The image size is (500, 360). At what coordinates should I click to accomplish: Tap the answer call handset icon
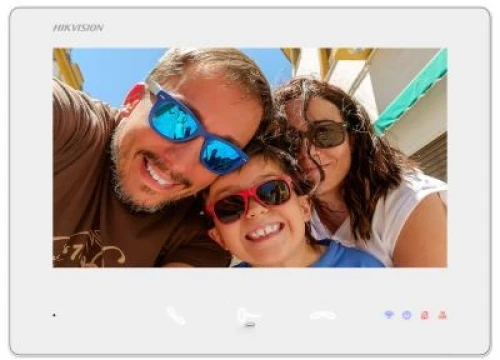pos(176,315)
